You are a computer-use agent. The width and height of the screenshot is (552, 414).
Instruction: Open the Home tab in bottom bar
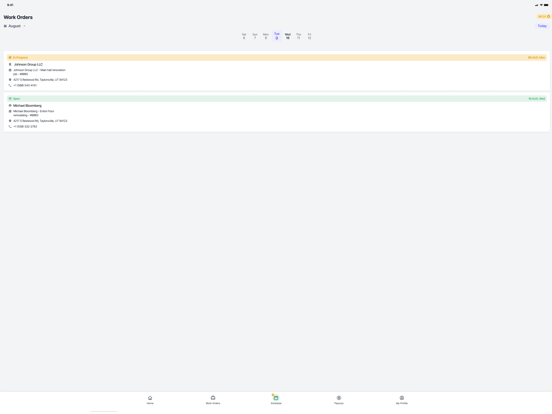click(x=150, y=400)
